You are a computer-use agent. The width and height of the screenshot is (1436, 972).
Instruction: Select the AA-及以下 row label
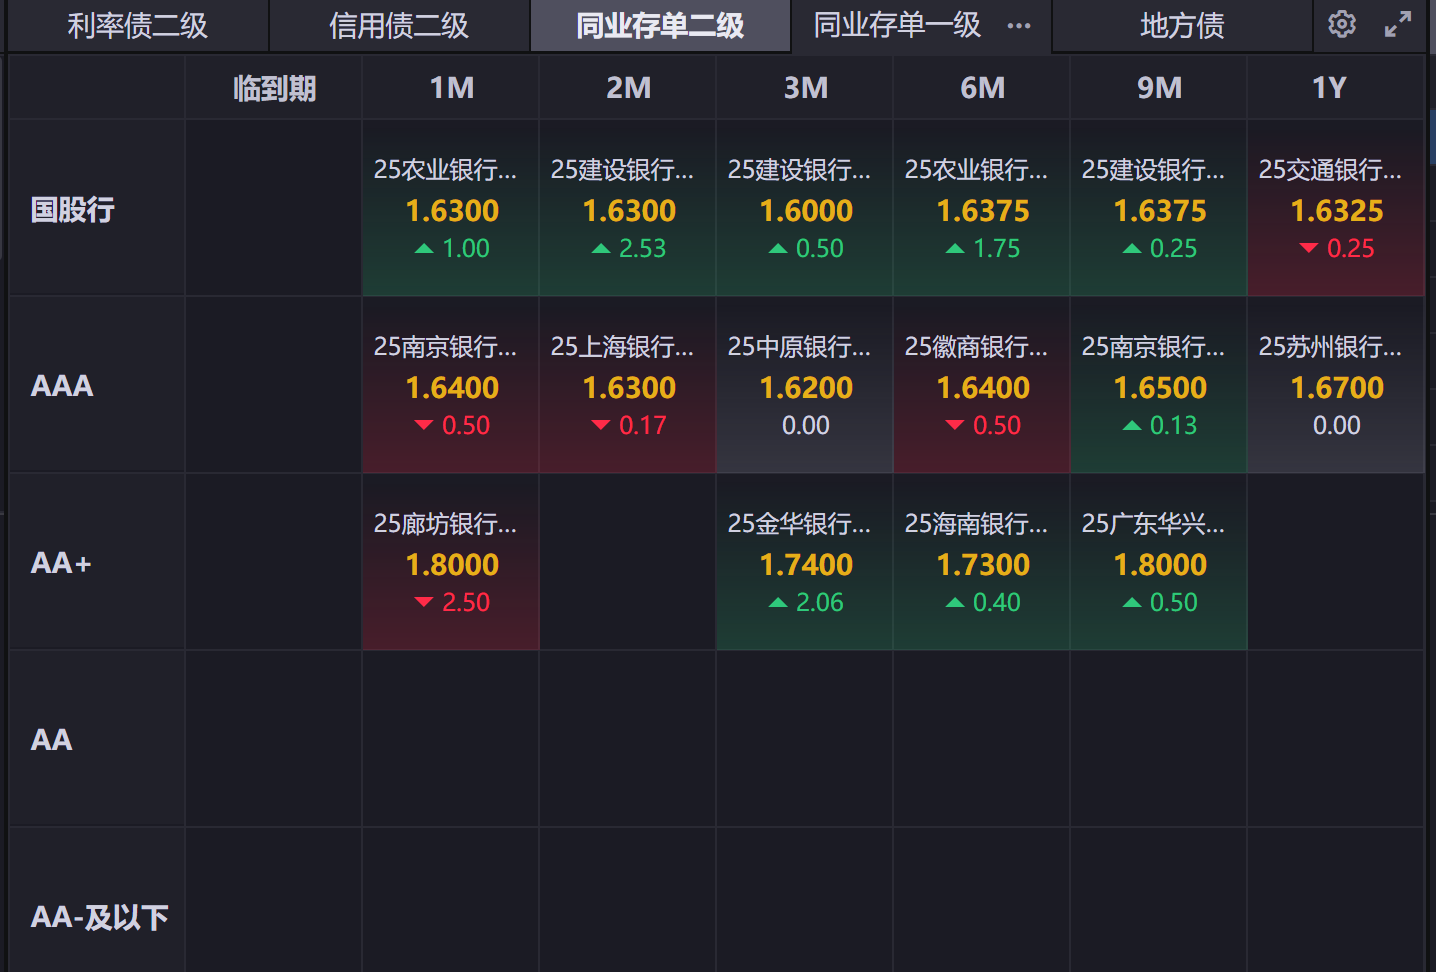point(99,916)
